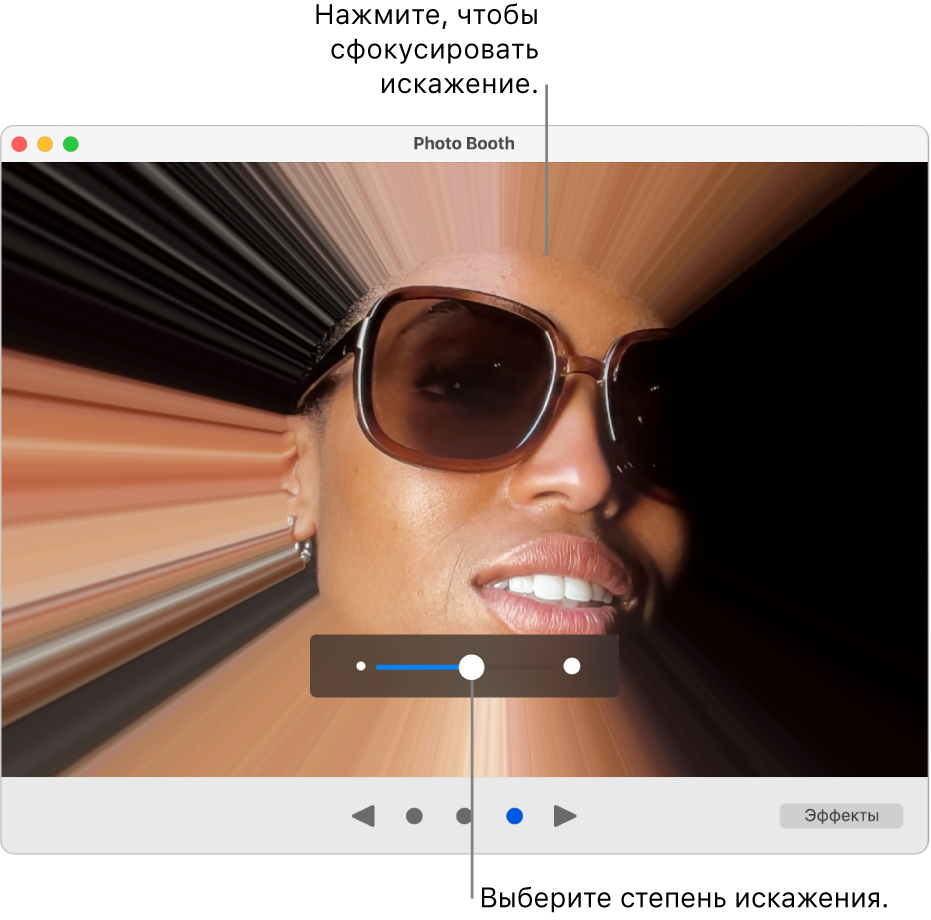The height and width of the screenshot is (920, 931).
Task: Select the second effects page dot
Action: click(x=464, y=817)
